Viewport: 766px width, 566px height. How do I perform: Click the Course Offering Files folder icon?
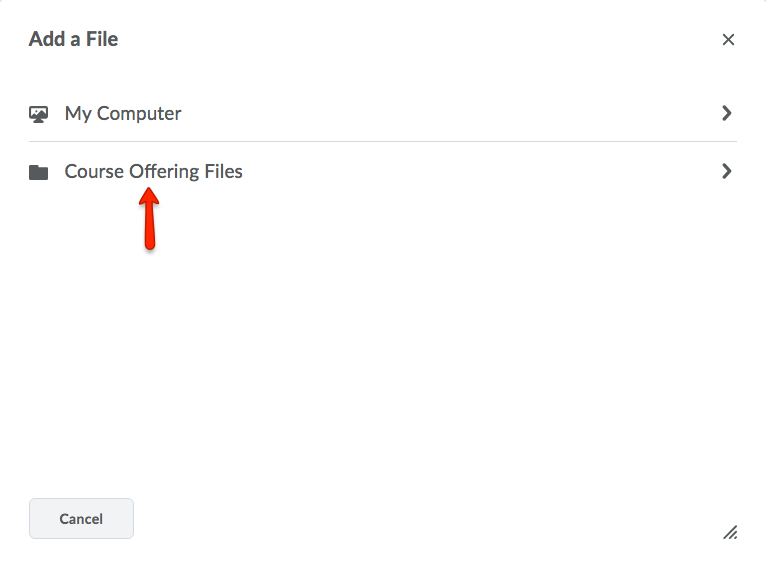tap(39, 172)
